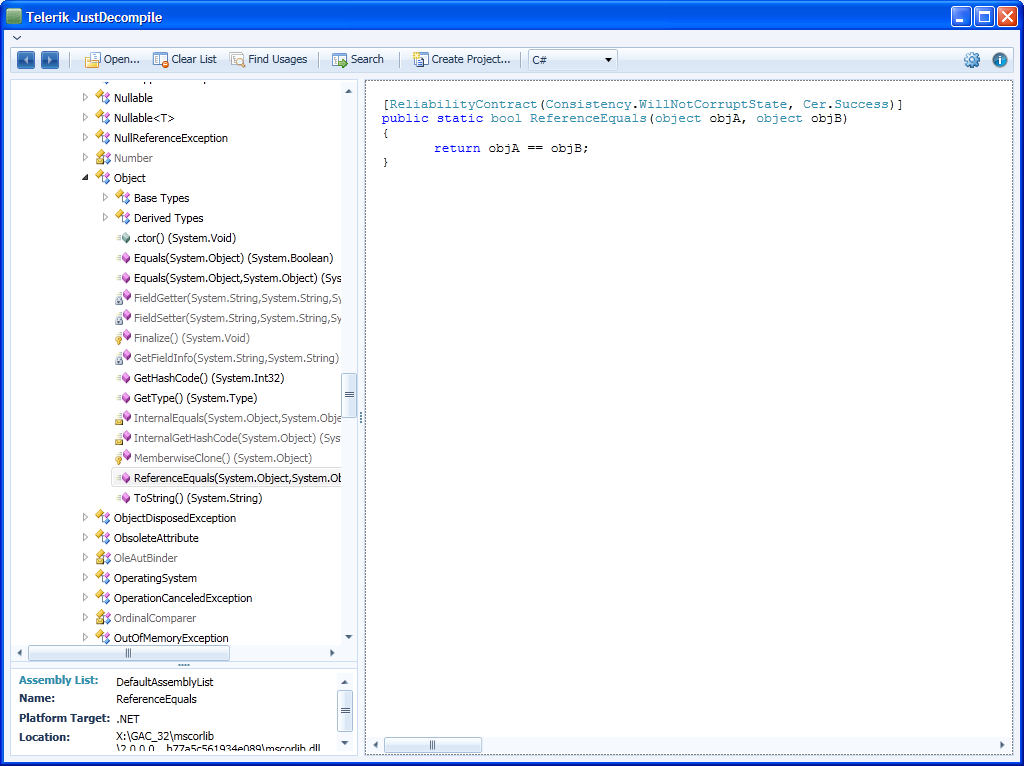This screenshot has width=1024, height=766.
Task: Click the DefaultAssemblyList value
Action: 165,682
